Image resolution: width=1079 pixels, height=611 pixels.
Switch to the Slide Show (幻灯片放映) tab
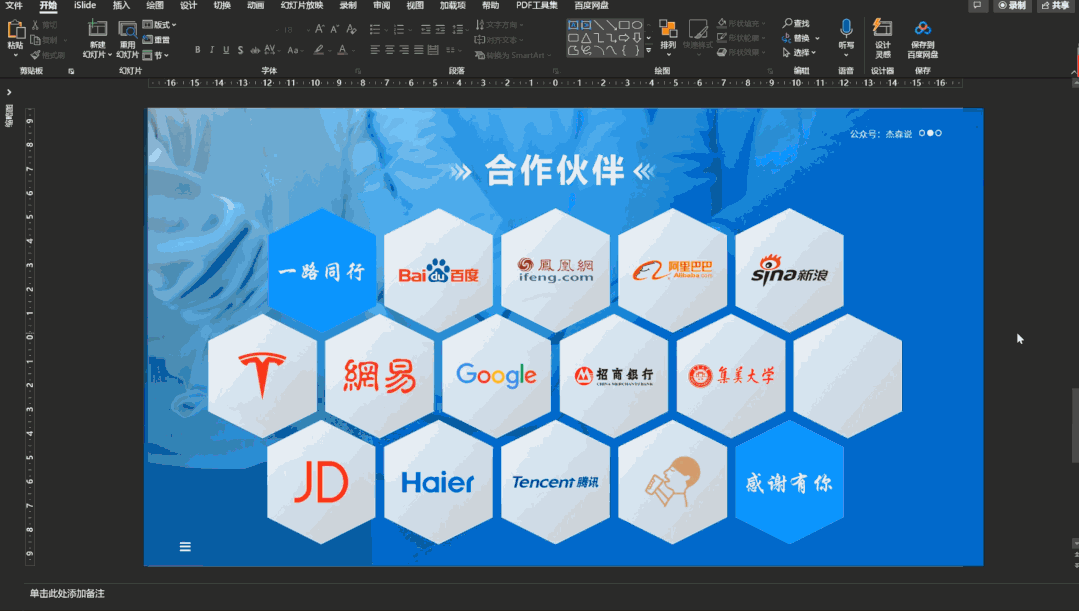pos(301,6)
